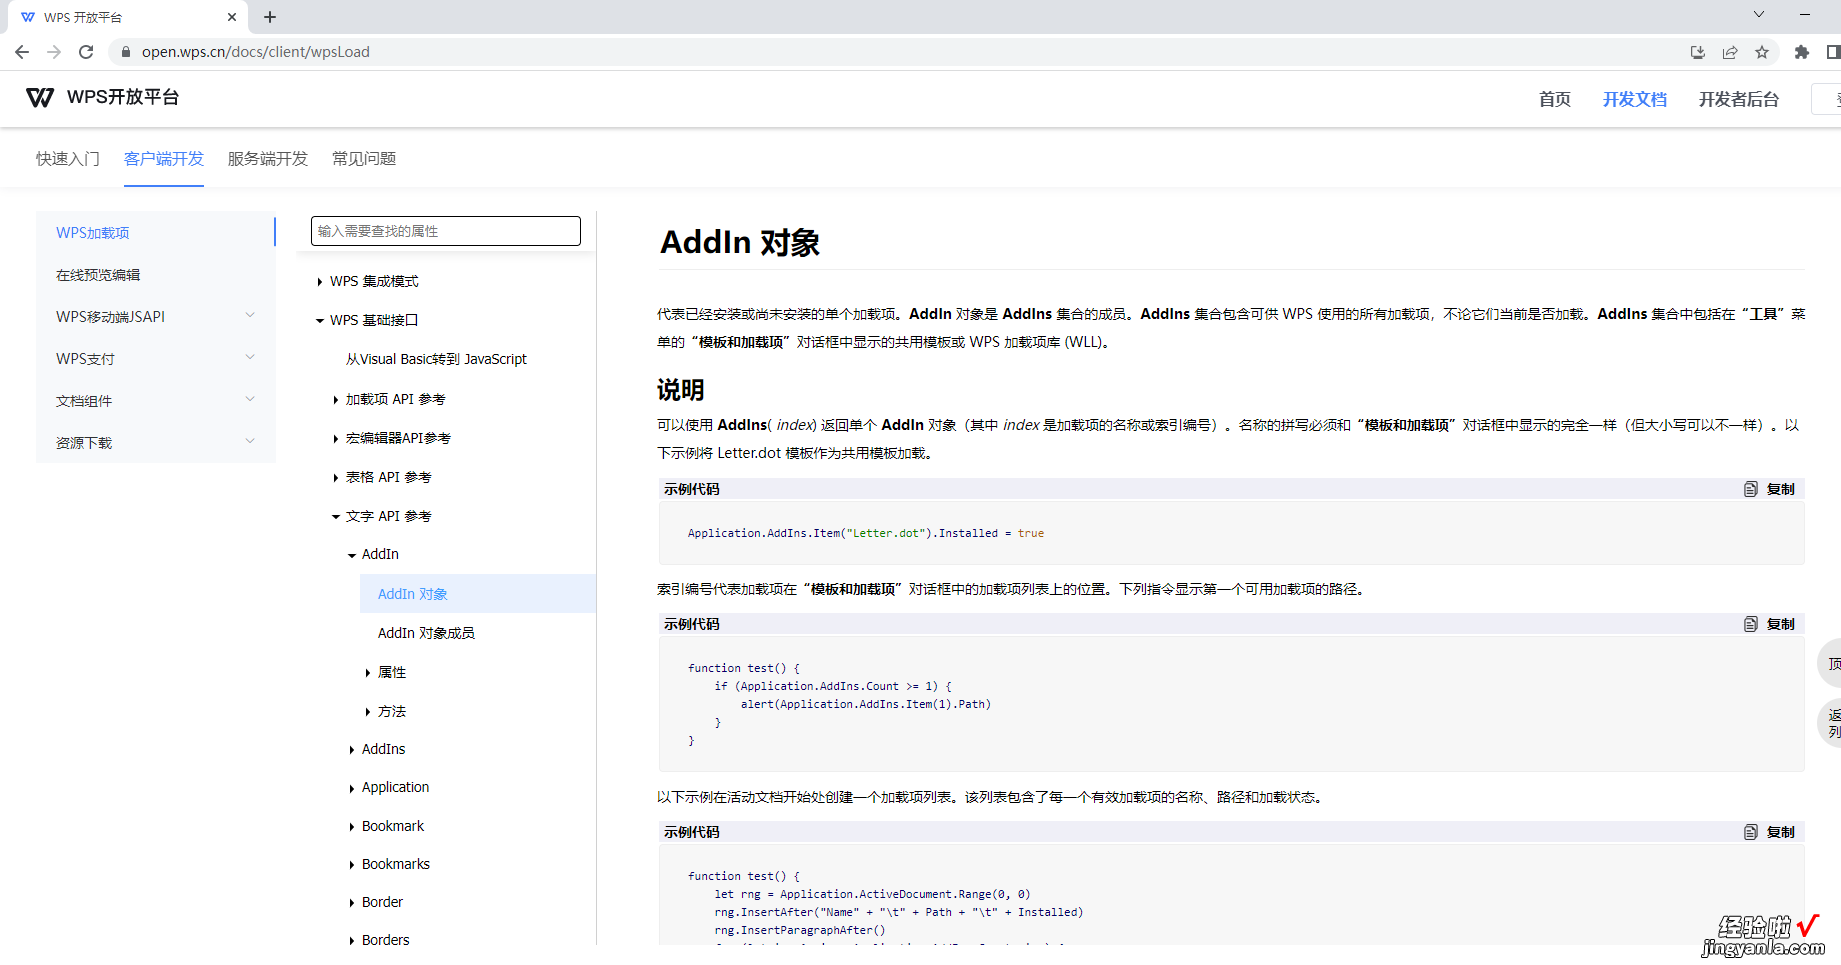Viewport: 1841px width, 965px height.
Task: Click the Application.AddIns.Item("Letter.dot") code line
Action: (866, 534)
